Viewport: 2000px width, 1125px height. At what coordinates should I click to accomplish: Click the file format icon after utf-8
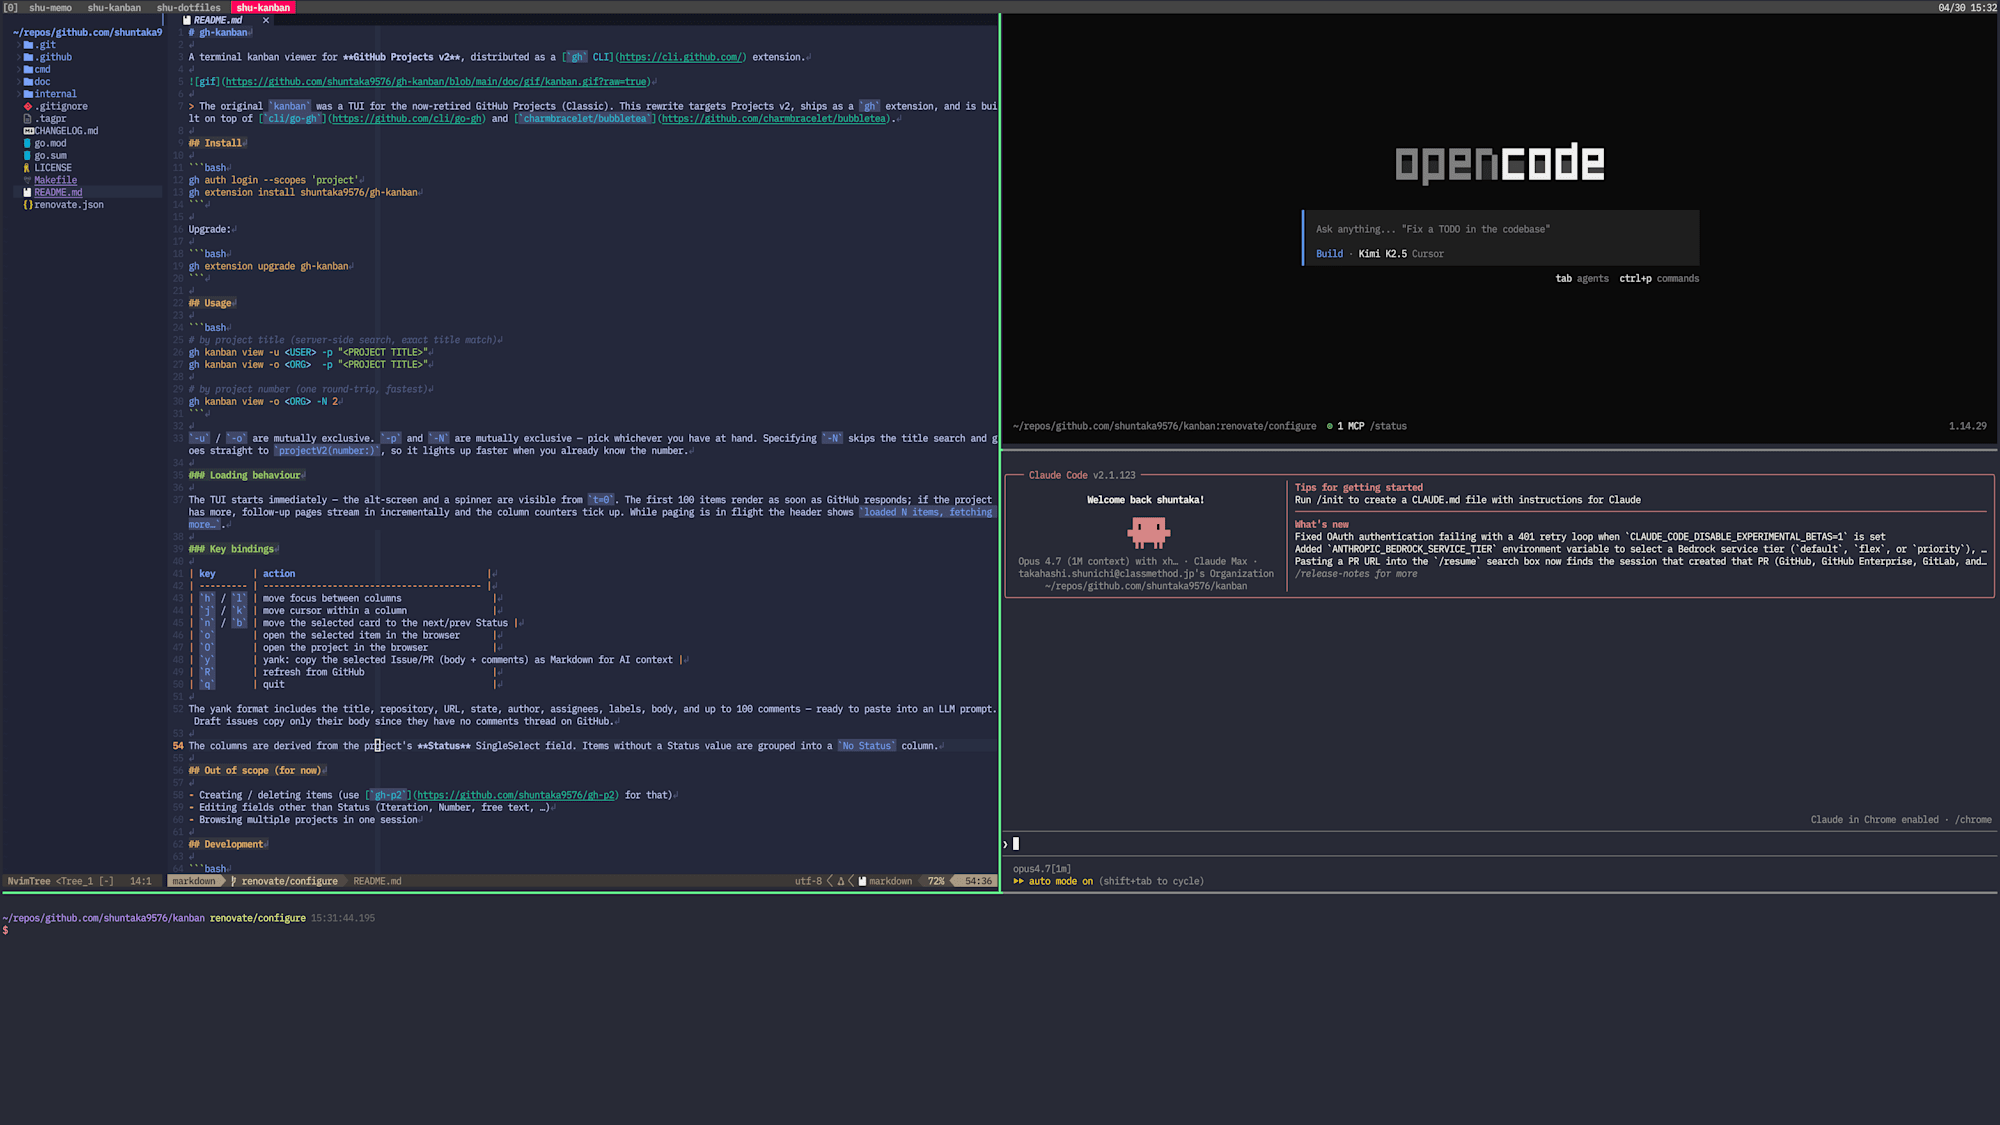(x=841, y=881)
